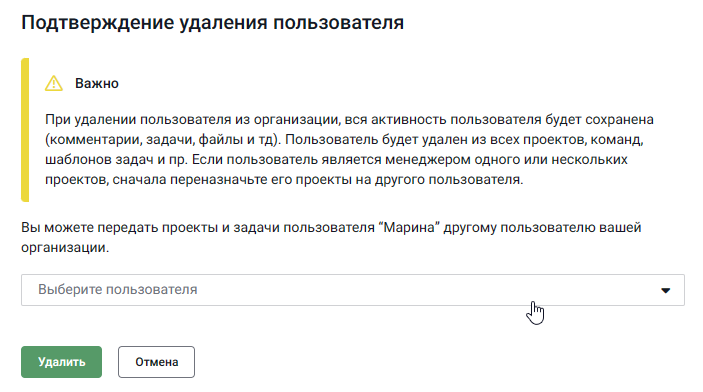This screenshot has height=392, width=703.
Task: Click the word организации. below the sentence
Action: coord(65,248)
